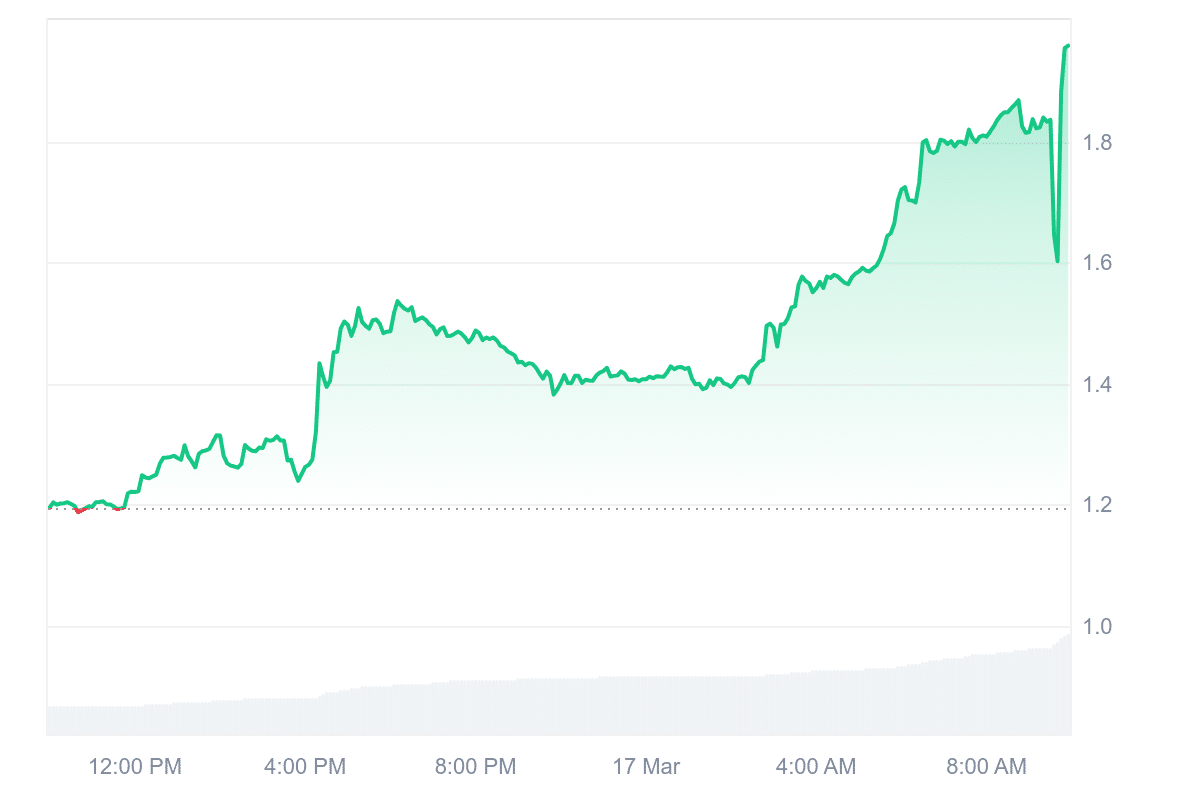Click the 4:00 PM time axis label
The width and height of the screenshot is (1200, 800).
pos(305,767)
